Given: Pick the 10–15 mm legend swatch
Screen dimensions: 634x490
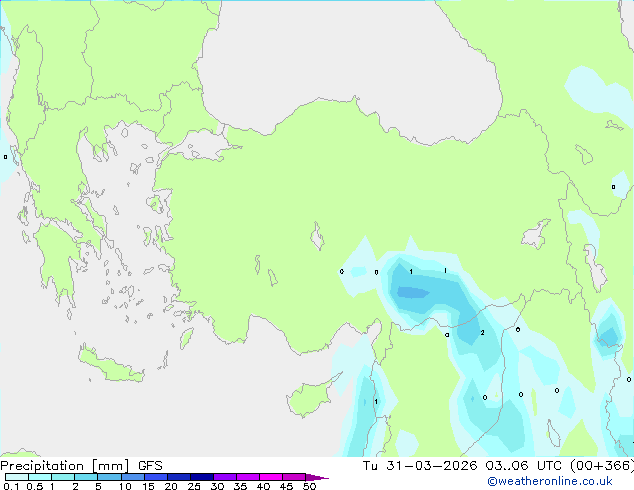Looking at the screenshot, I should (132, 477).
